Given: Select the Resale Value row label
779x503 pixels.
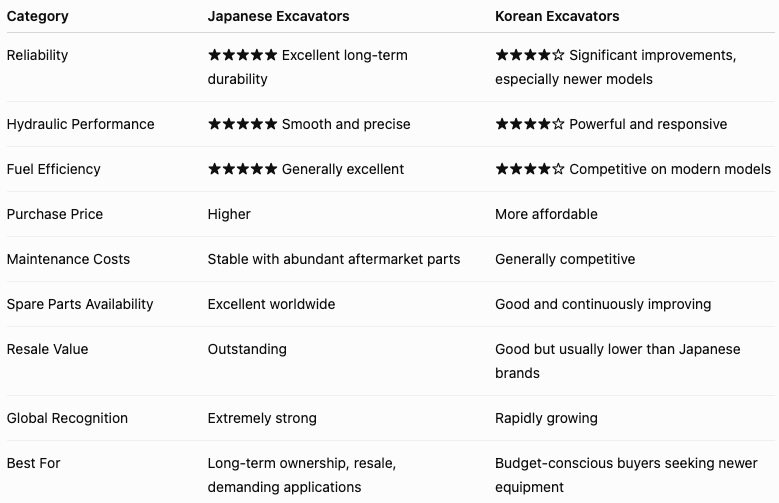Looking at the screenshot, I should tap(47, 349).
